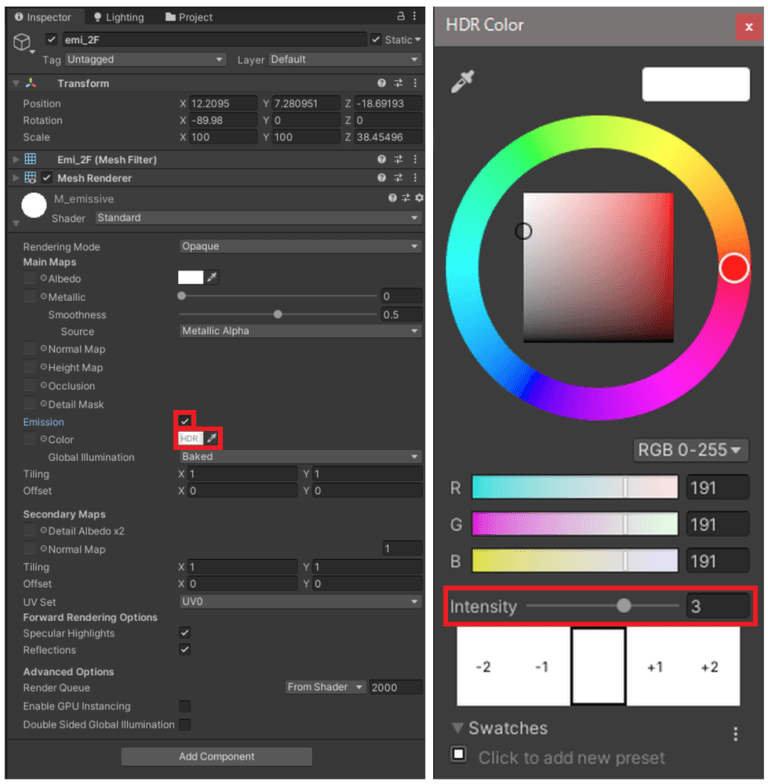The width and height of the screenshot is (768, 784).
Task: Enable GPU Instancing checkbox
Action: (x=184, y=706)
